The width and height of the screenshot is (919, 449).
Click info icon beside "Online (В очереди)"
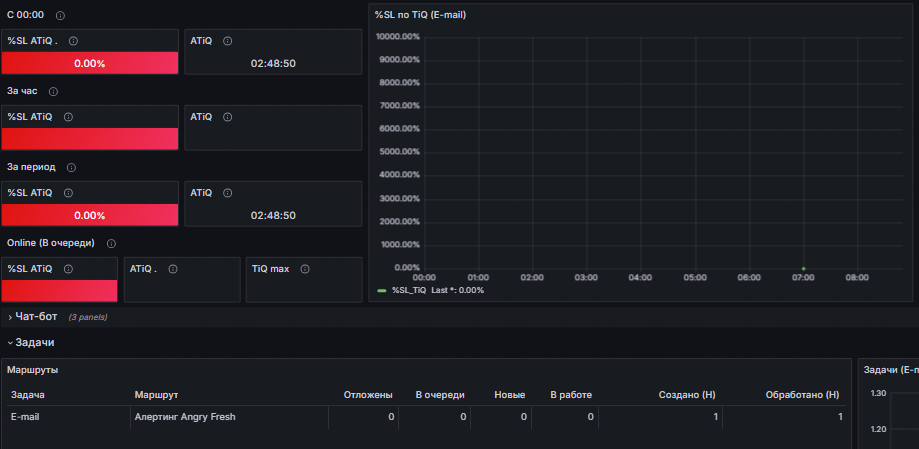coord(111,243)
